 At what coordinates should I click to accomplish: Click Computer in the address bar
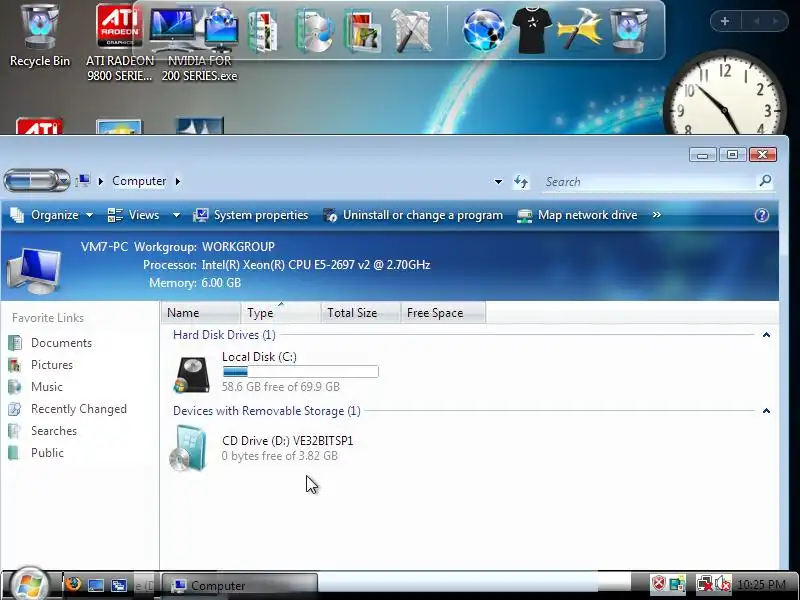[139, 181]
